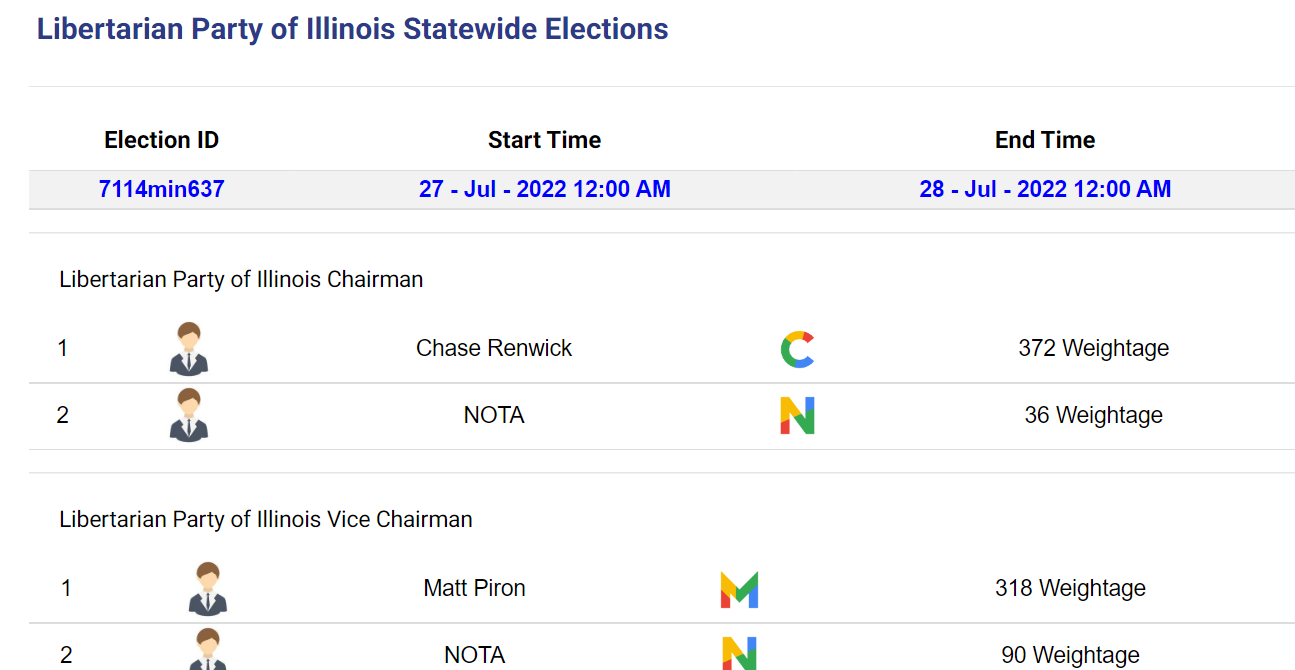
Task: Click the colorful N symbol in Chairman section
Action: [x=797, y=415]
